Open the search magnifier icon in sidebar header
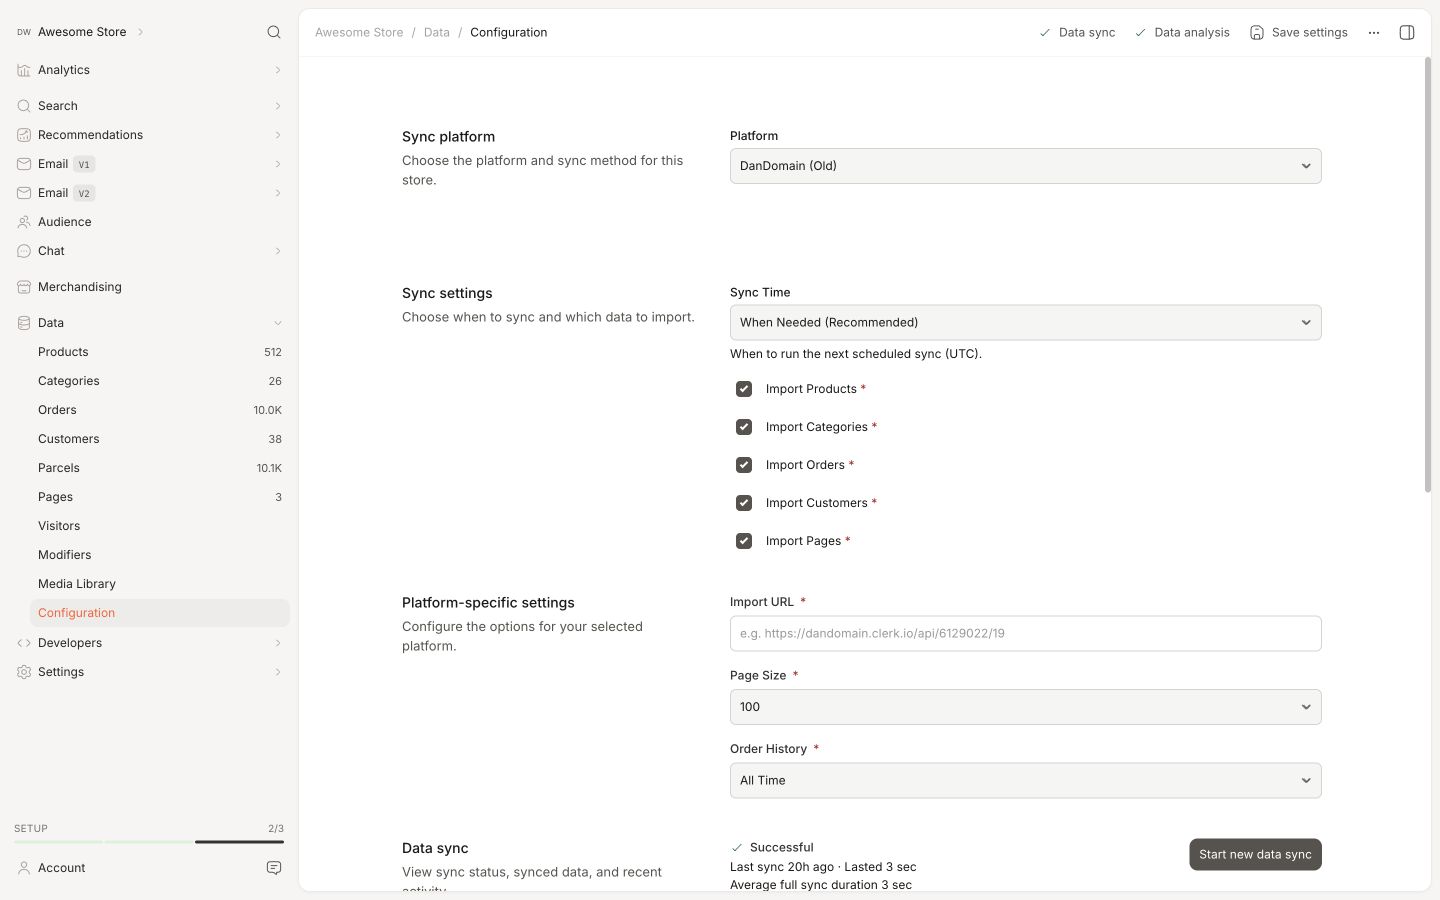Screen dimensions: 1440x900 click(274, 32)
